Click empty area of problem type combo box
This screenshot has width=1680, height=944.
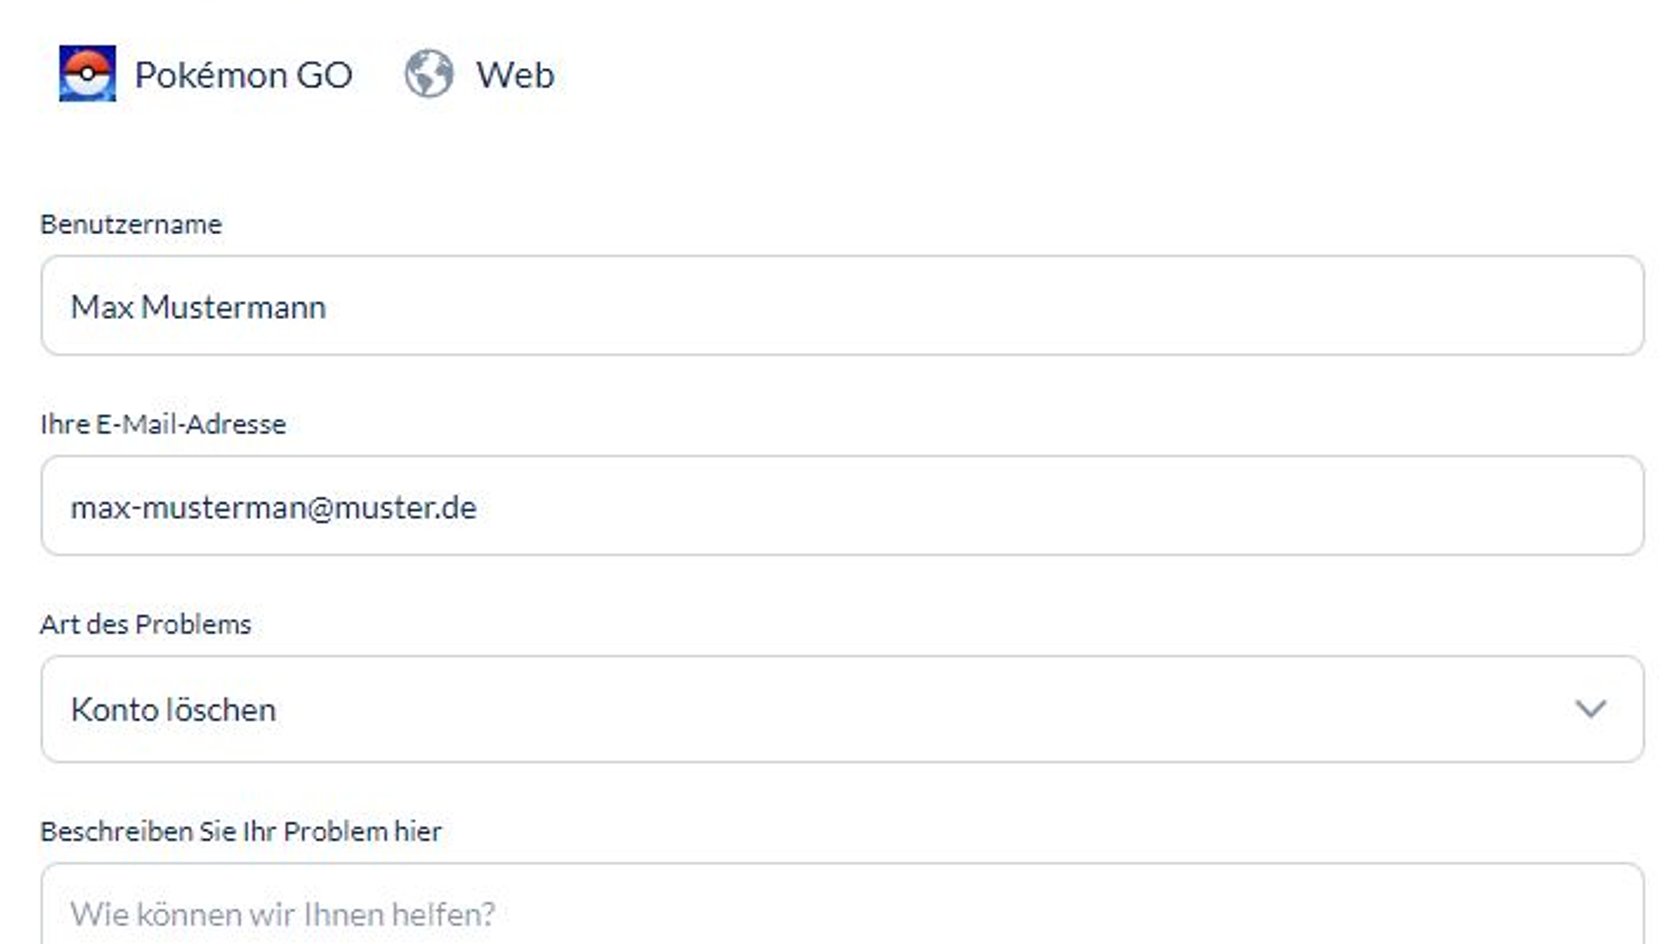[900, 709]
